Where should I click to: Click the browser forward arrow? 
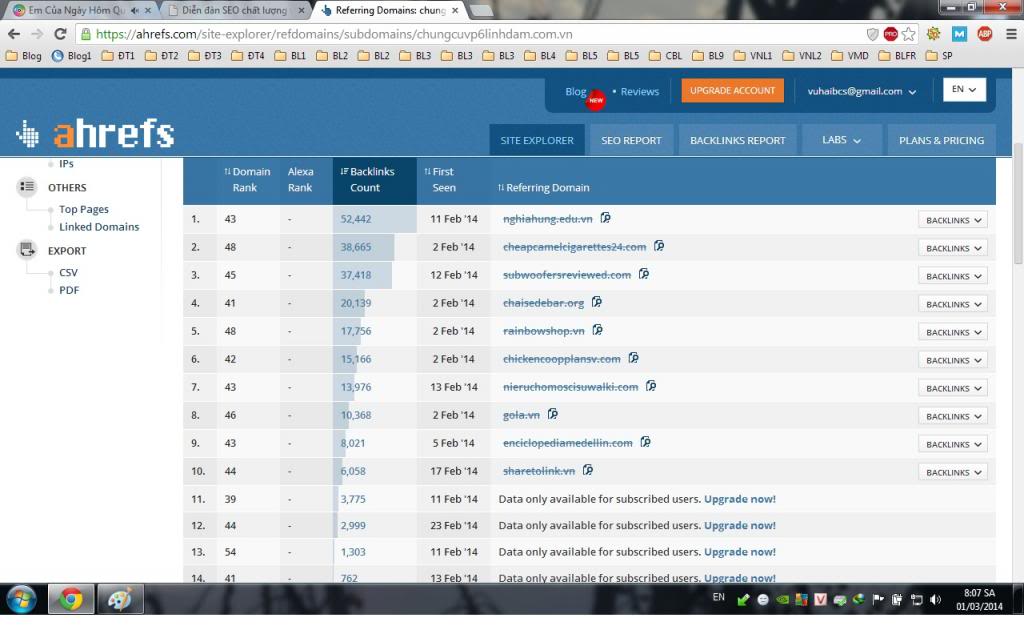click(37, 34)
